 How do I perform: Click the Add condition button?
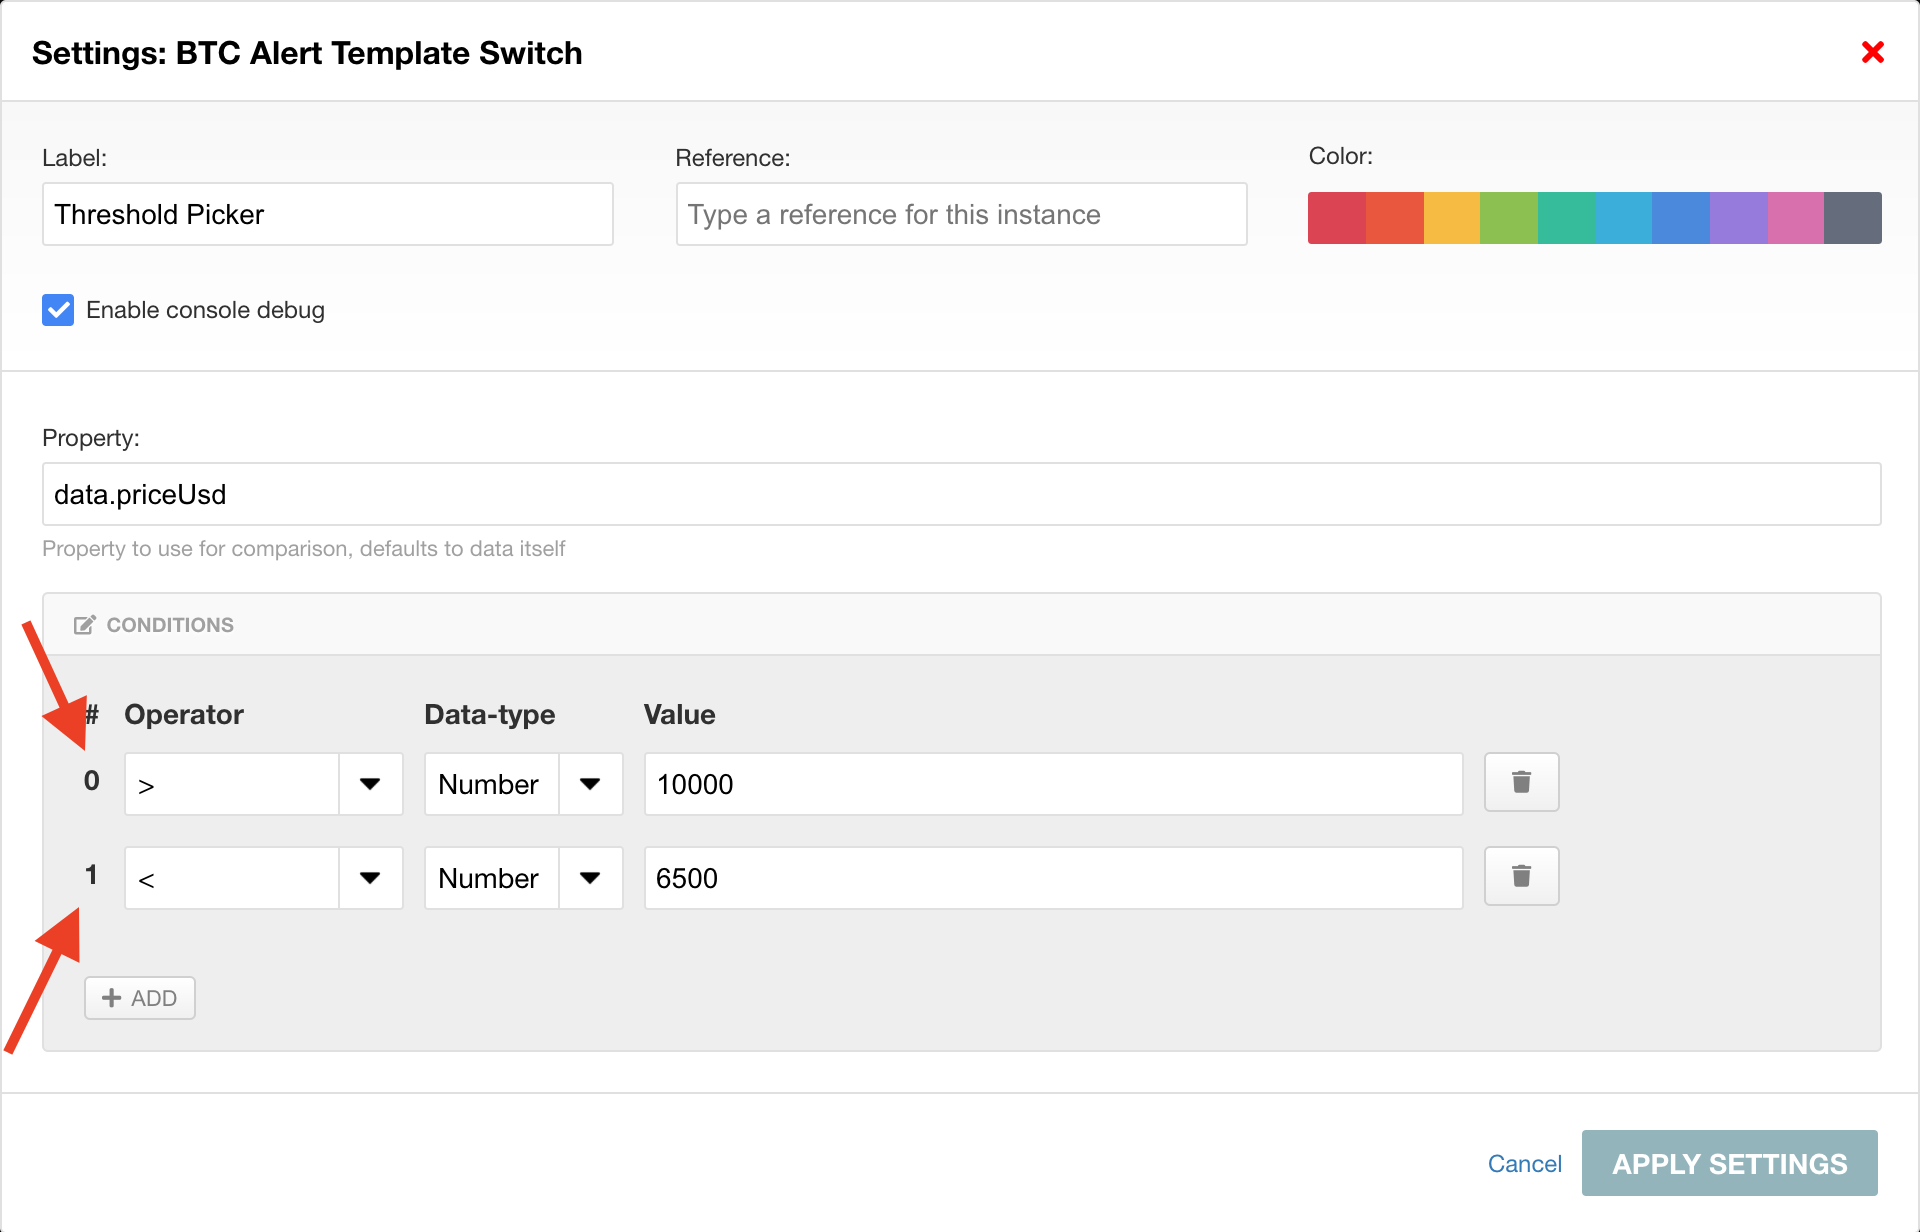point(140,998)
